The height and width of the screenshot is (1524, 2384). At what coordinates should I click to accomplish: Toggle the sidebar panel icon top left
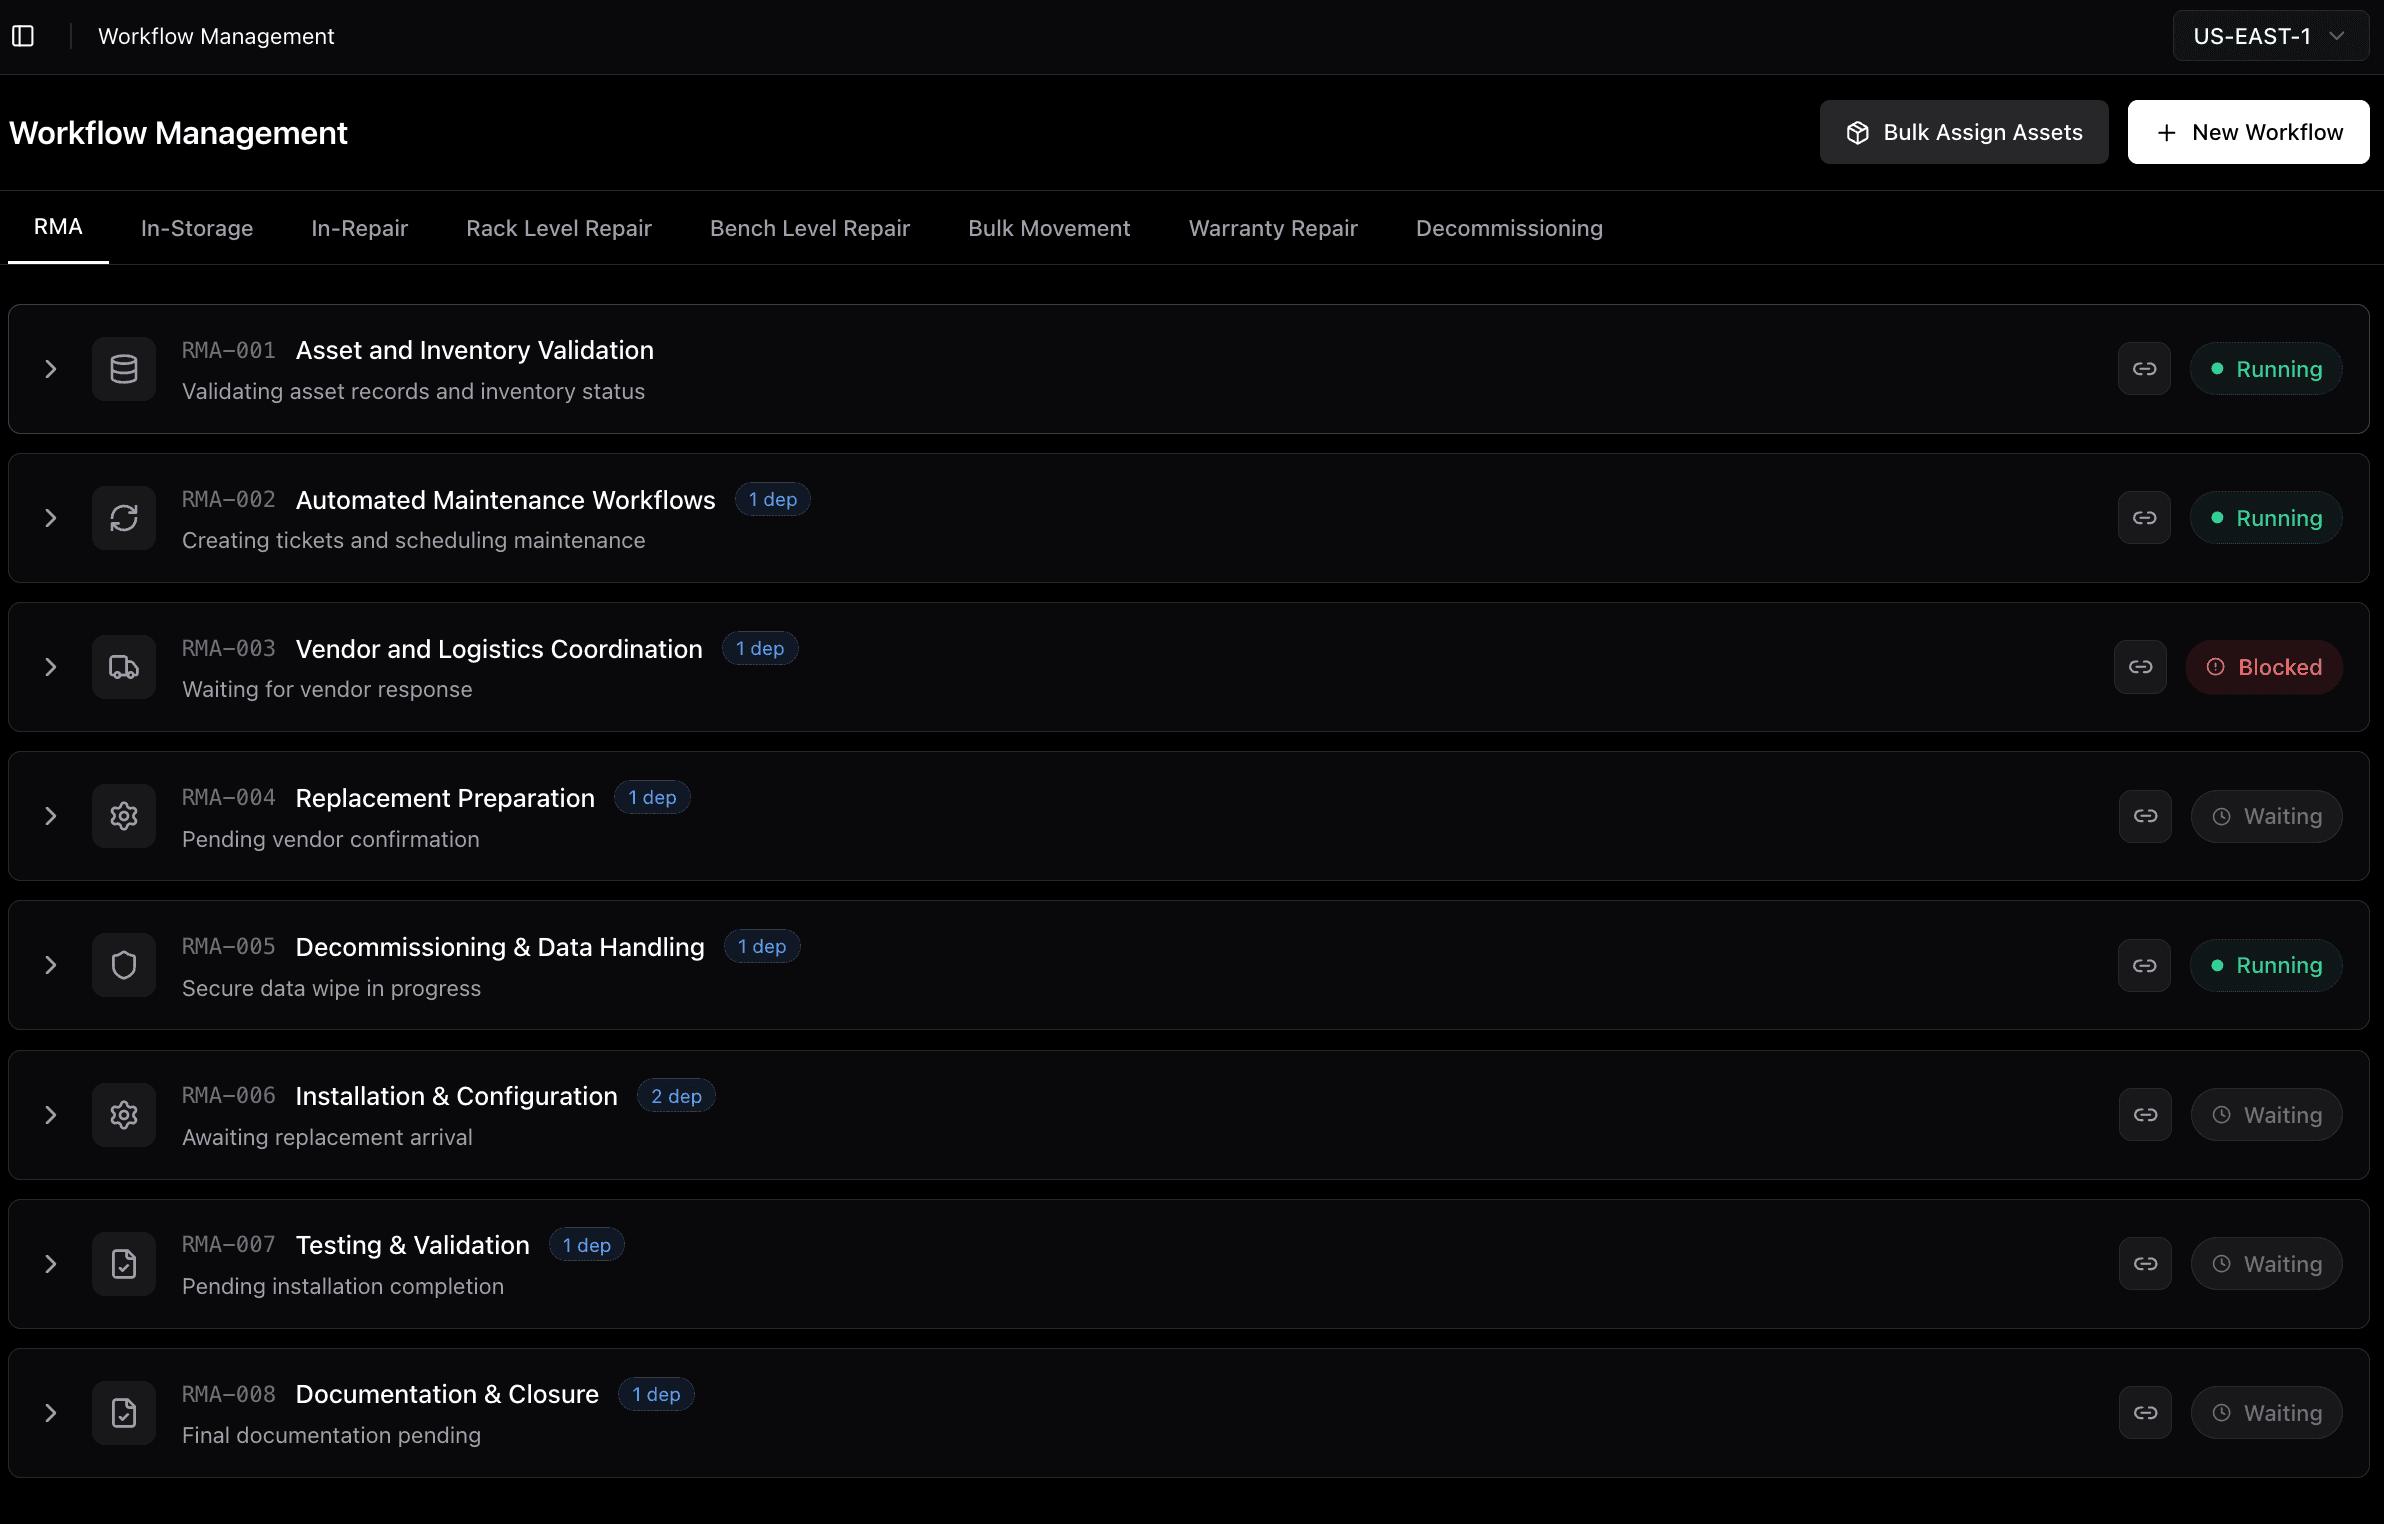[x=23, y=35]
